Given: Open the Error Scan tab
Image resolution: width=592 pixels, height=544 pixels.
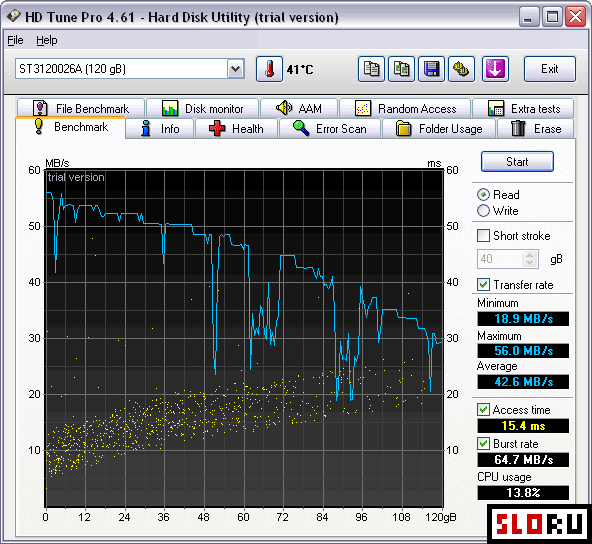Looking at the screenshot, I should click(330, 129).
